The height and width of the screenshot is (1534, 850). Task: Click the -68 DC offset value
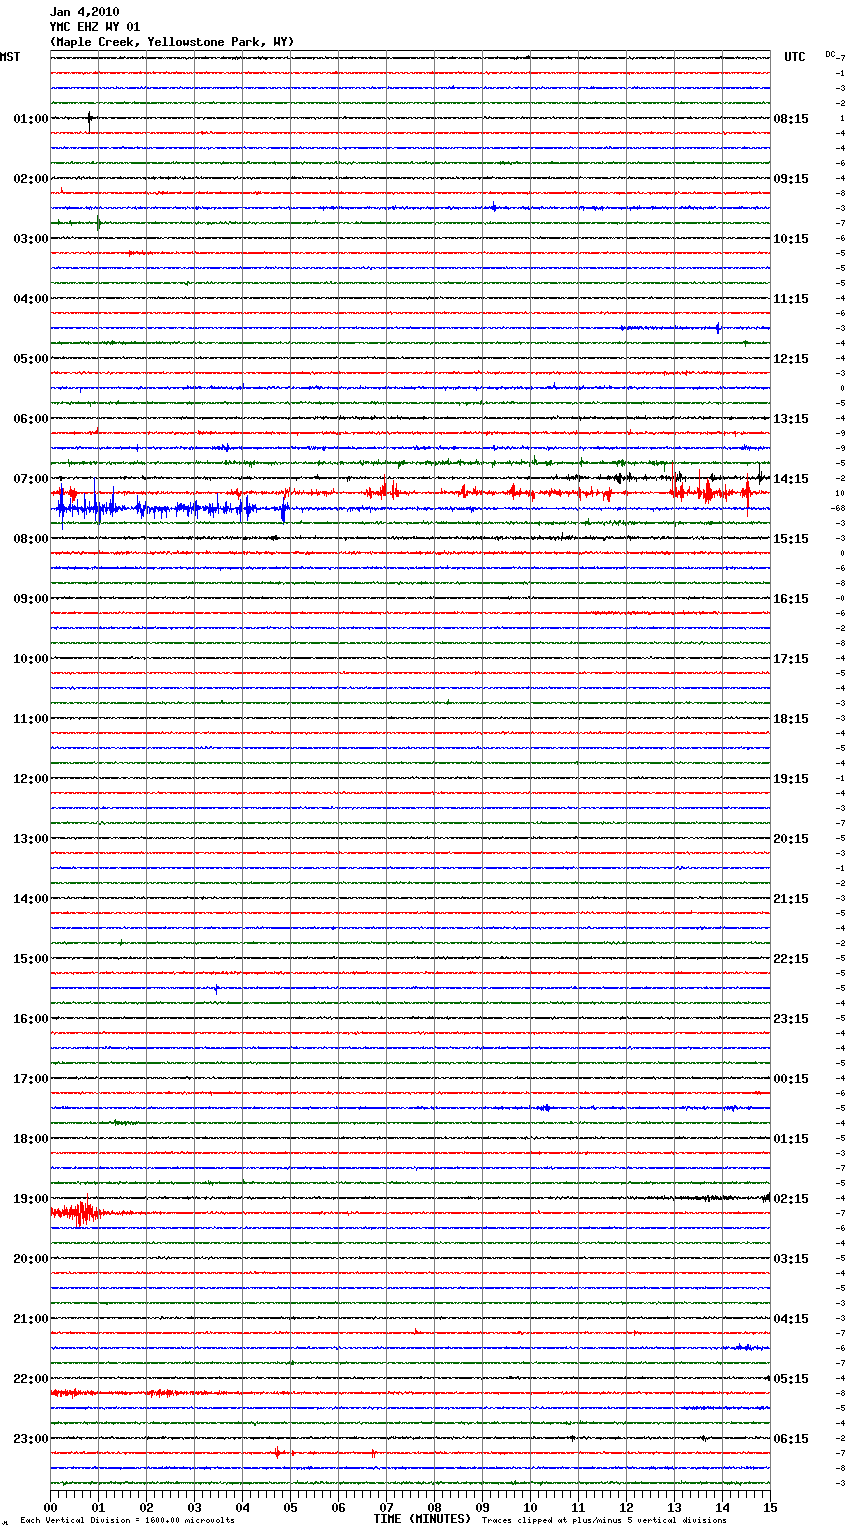[838, 508]
